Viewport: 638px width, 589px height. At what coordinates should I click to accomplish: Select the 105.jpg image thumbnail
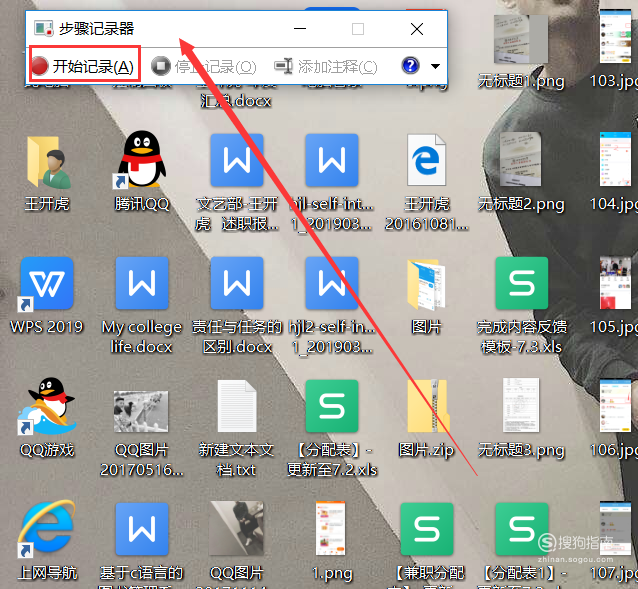(x=615, y=282)
